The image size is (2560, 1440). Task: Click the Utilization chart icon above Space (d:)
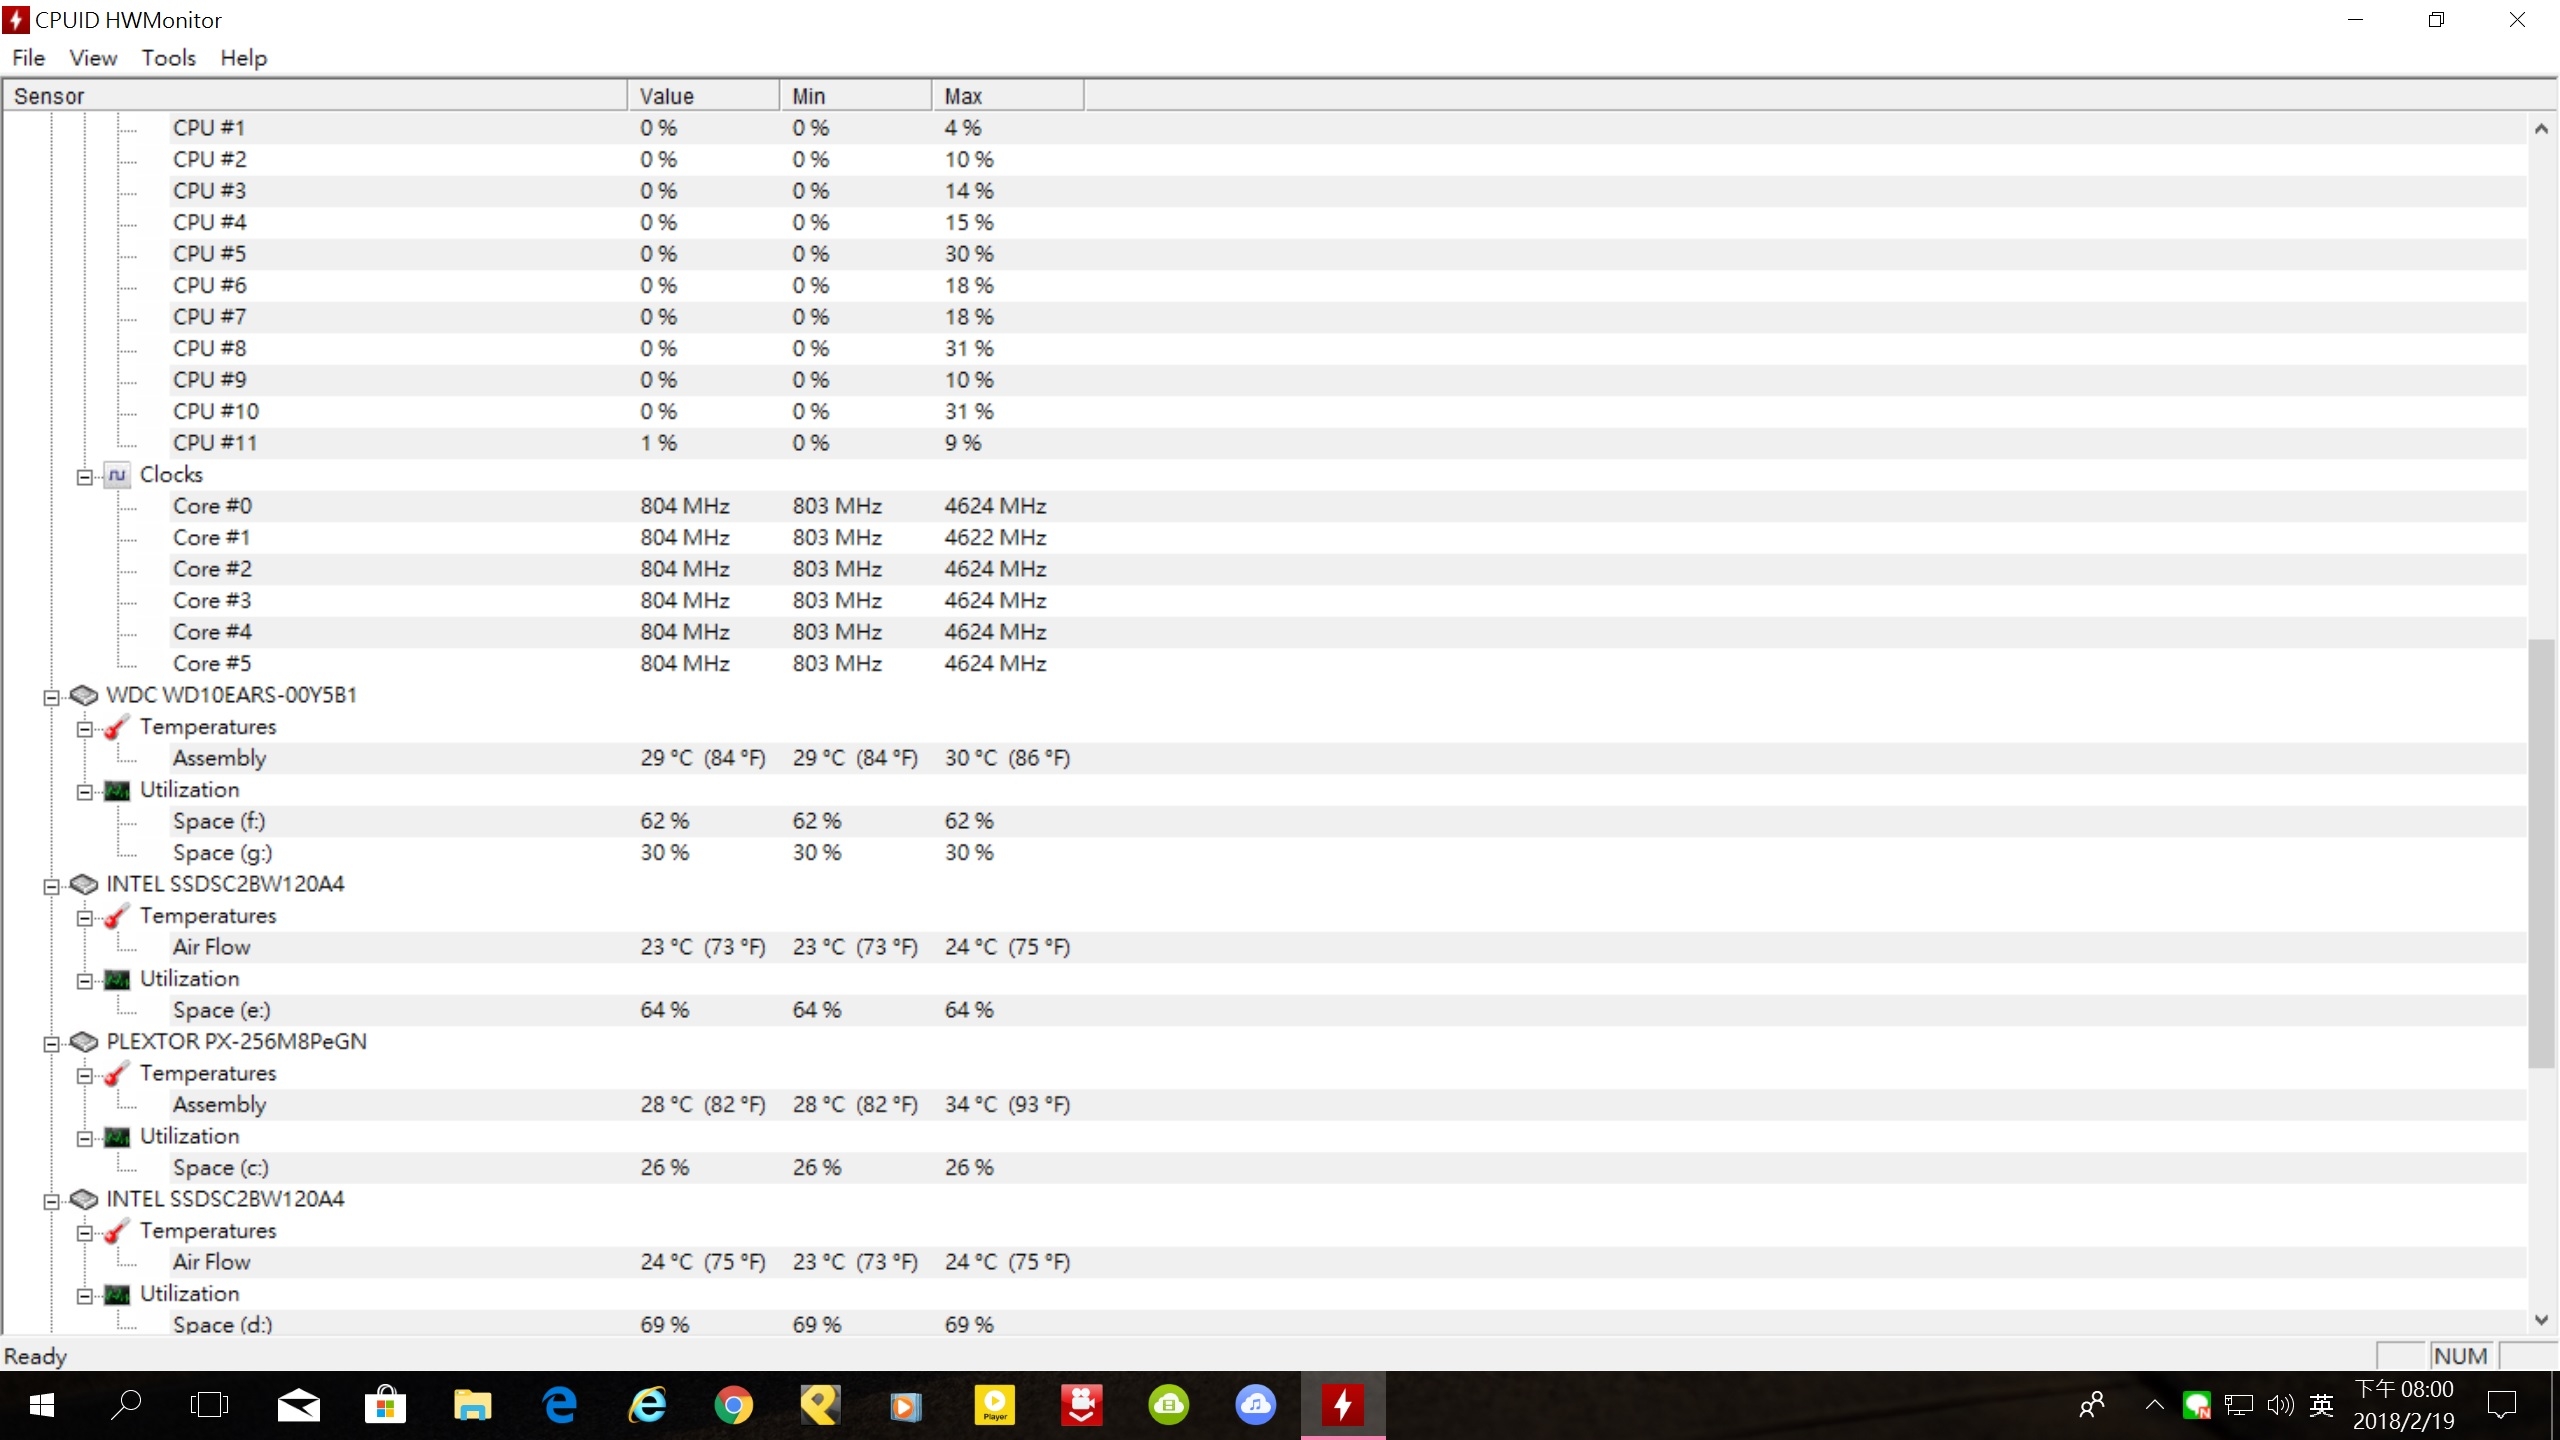117,1294
